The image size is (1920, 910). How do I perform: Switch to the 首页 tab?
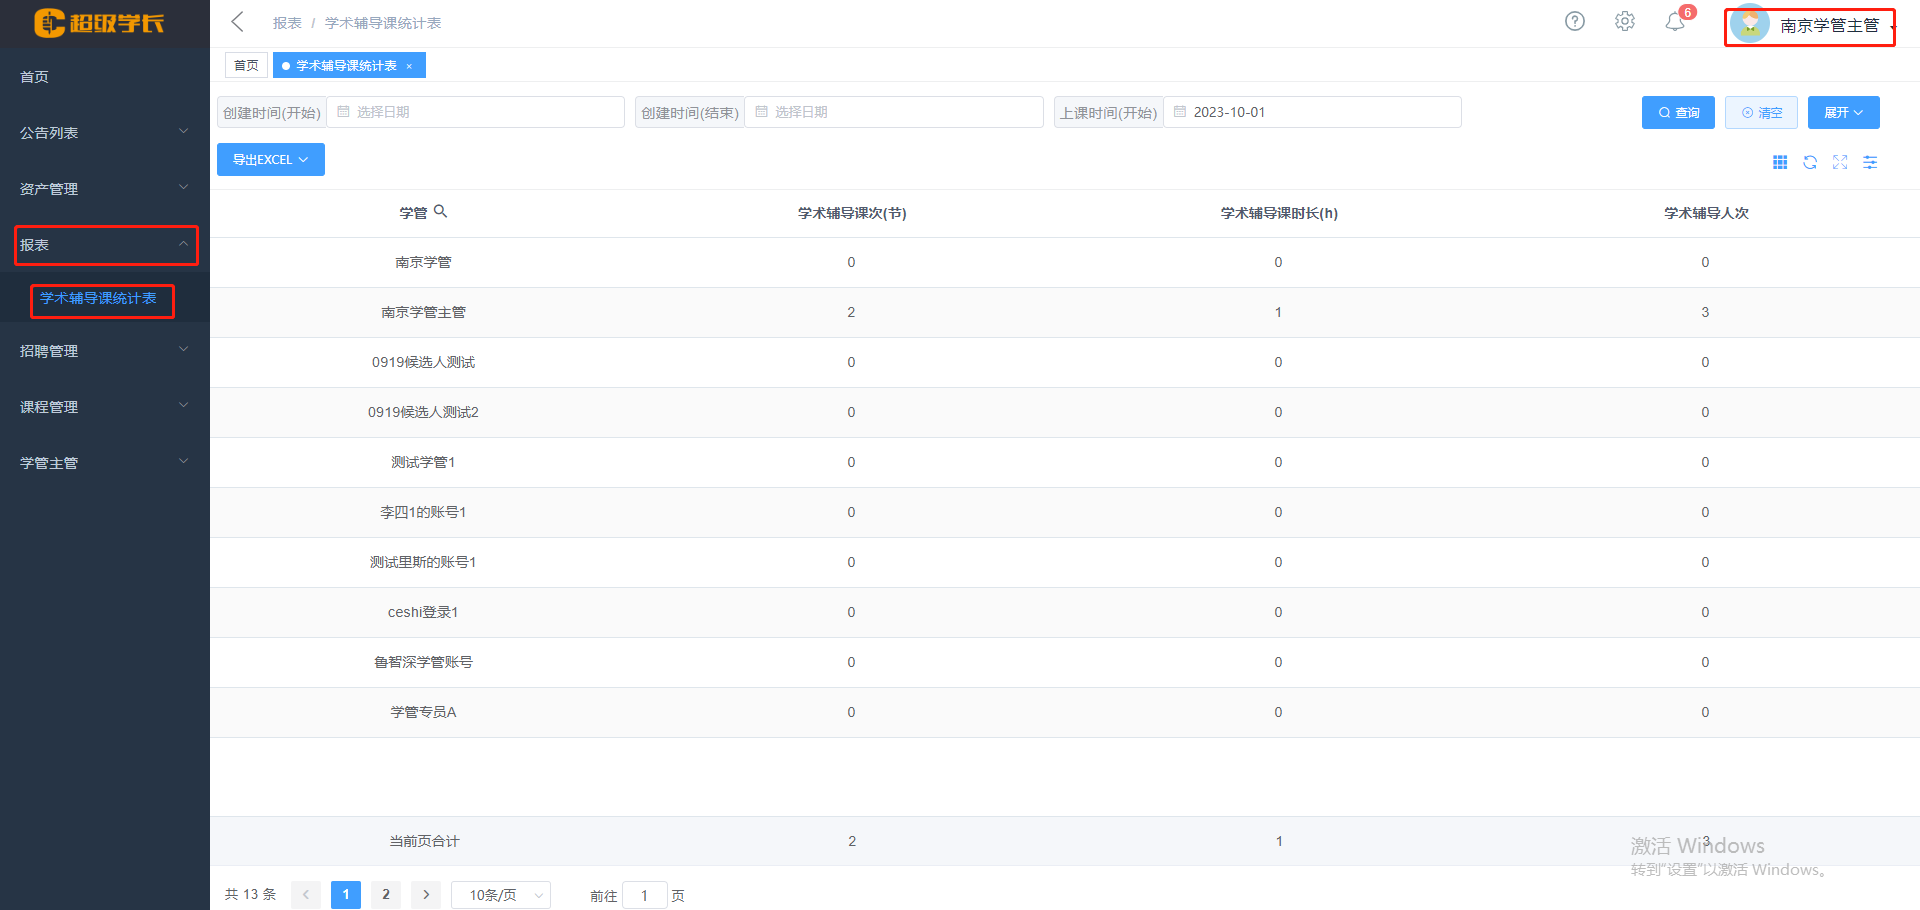(x=246, y=66)
